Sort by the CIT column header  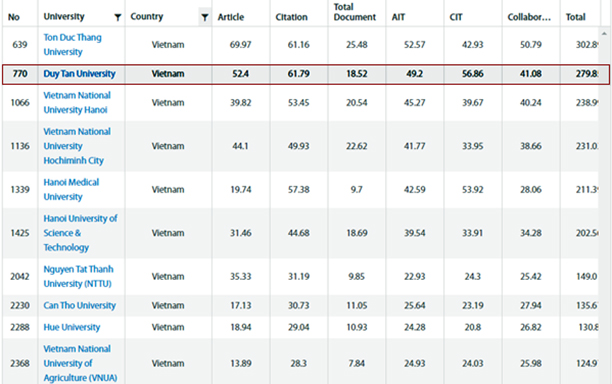click(455, 17)
